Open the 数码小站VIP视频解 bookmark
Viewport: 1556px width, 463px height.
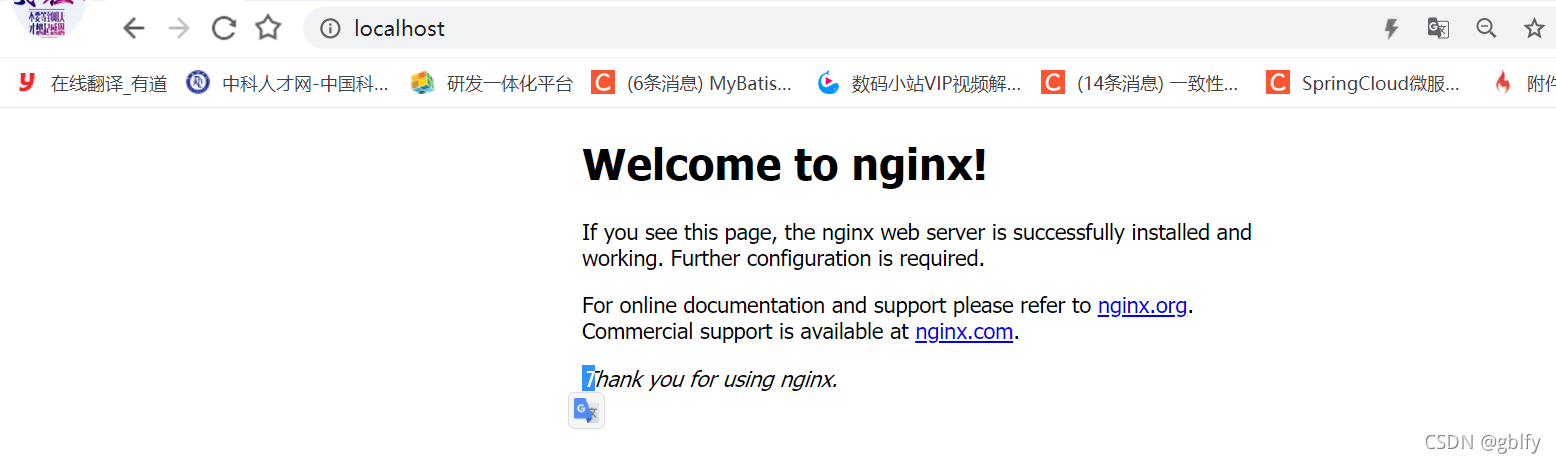tap(919, 84)
